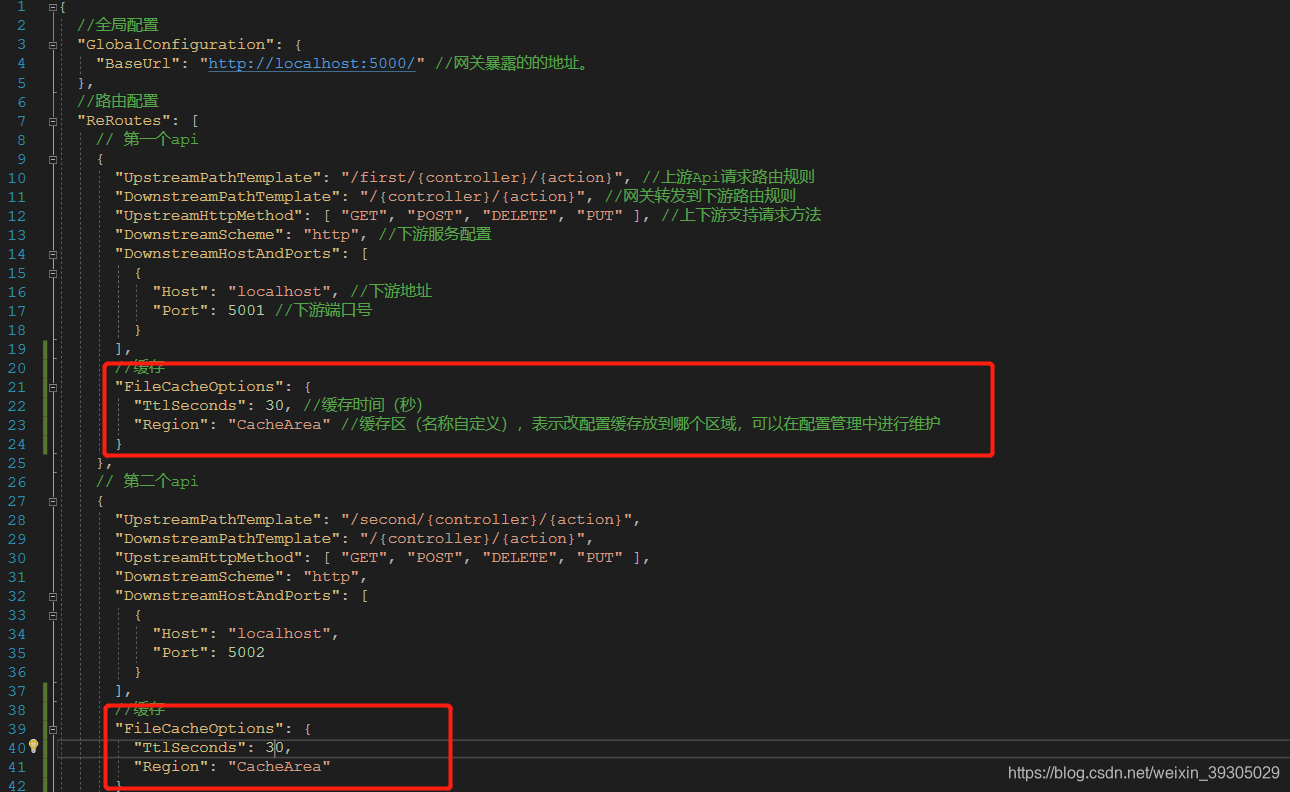
Task: Click the "ReRoutes" key
Action: 124,120
